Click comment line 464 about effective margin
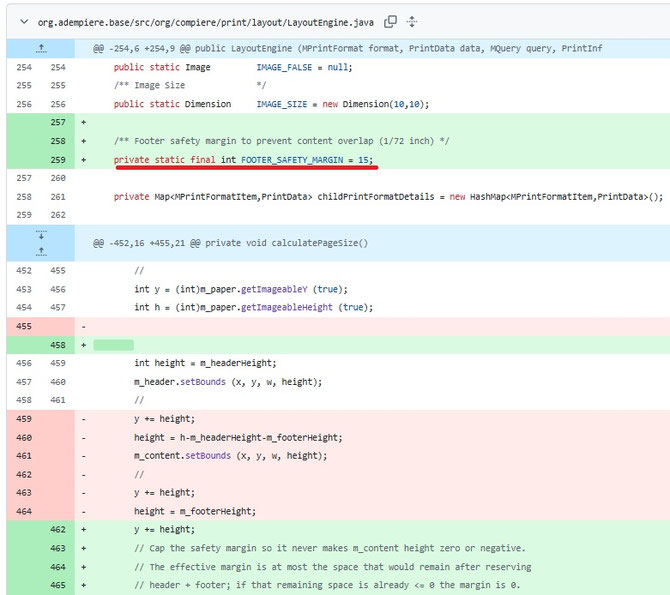The image size is (670, 595). pos(332,567)
